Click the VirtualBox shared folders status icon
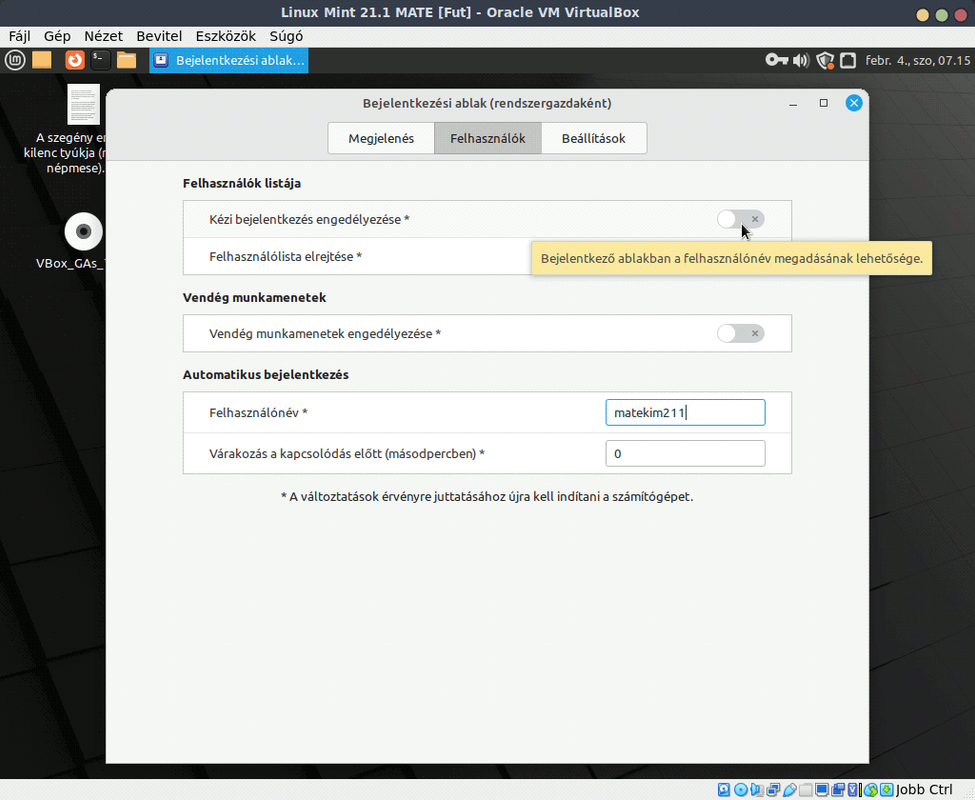 806,789
